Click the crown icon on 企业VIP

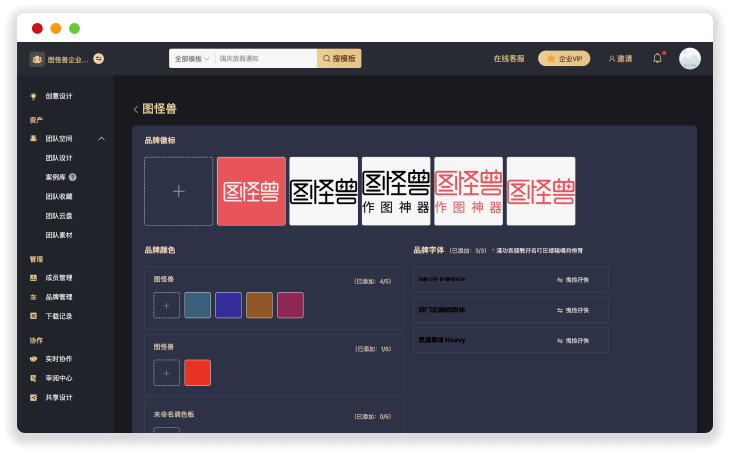pos(551,59)
